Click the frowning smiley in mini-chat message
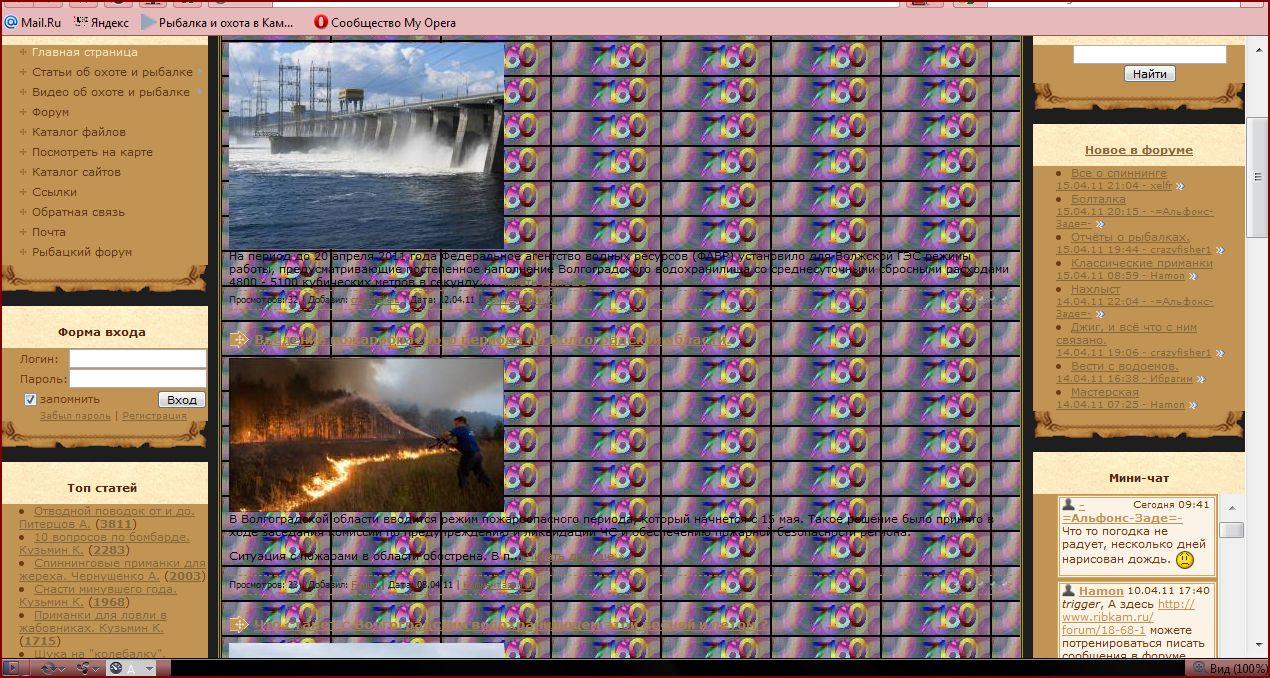The image size is (1270, 678). click(x=1185, y=559)
